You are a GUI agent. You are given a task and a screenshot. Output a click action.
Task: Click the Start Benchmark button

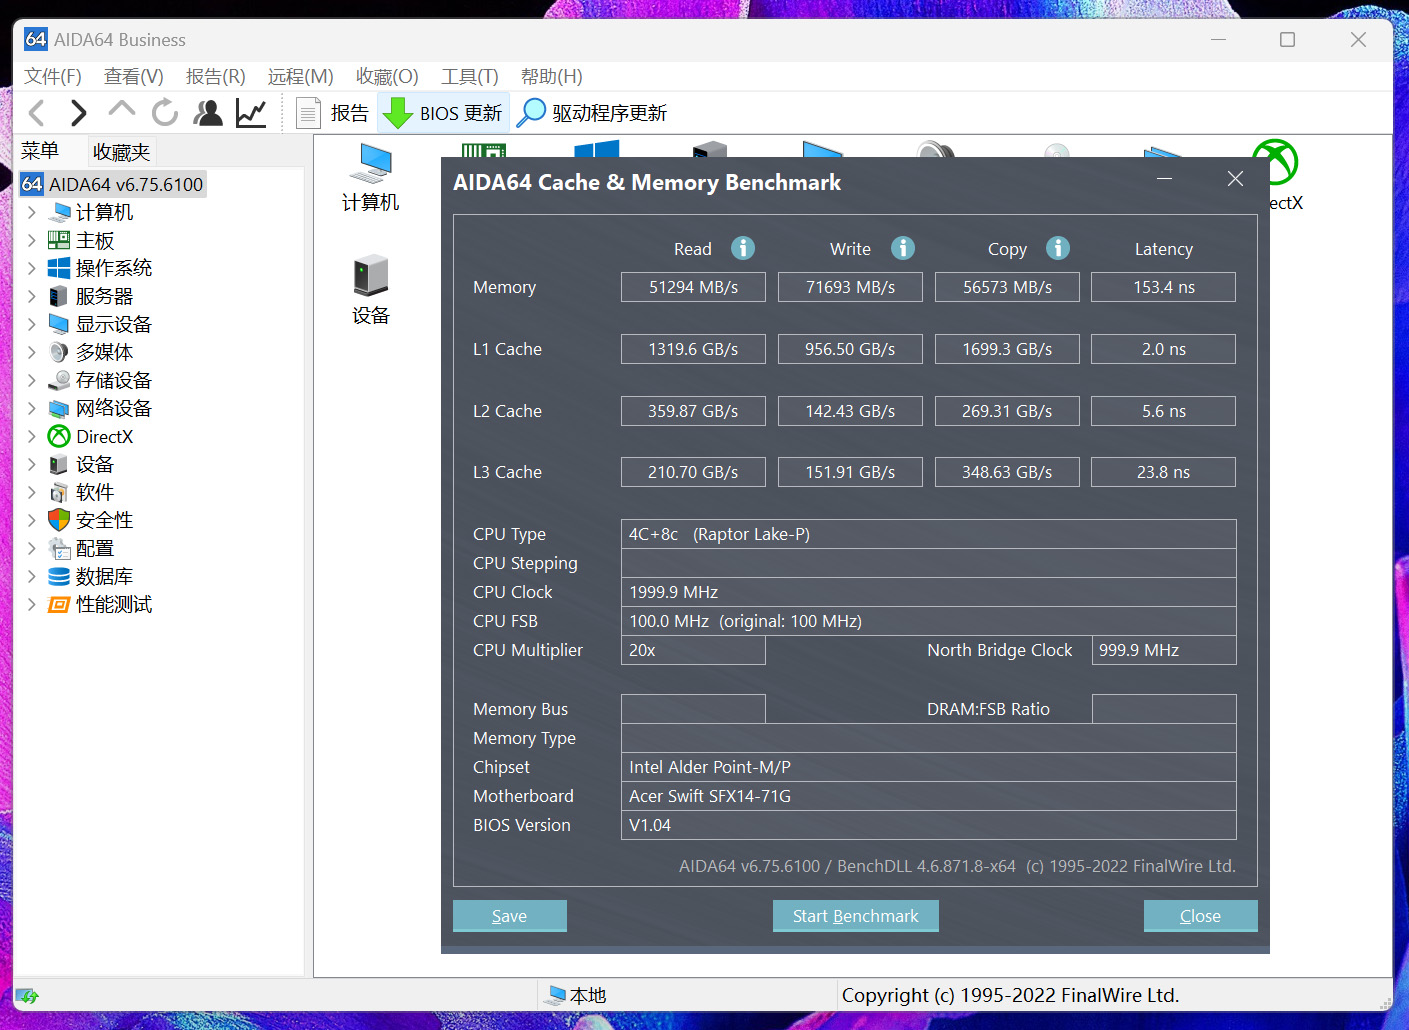coord(855,916)
